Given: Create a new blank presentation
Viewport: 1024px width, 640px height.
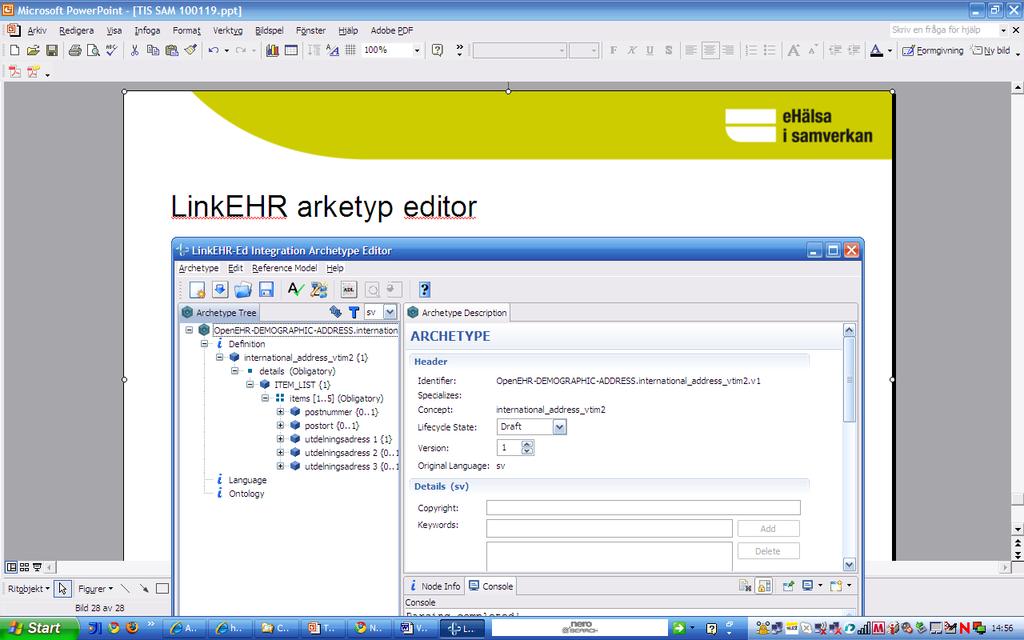Looking at the screenshot, I should tap(14, 50).
